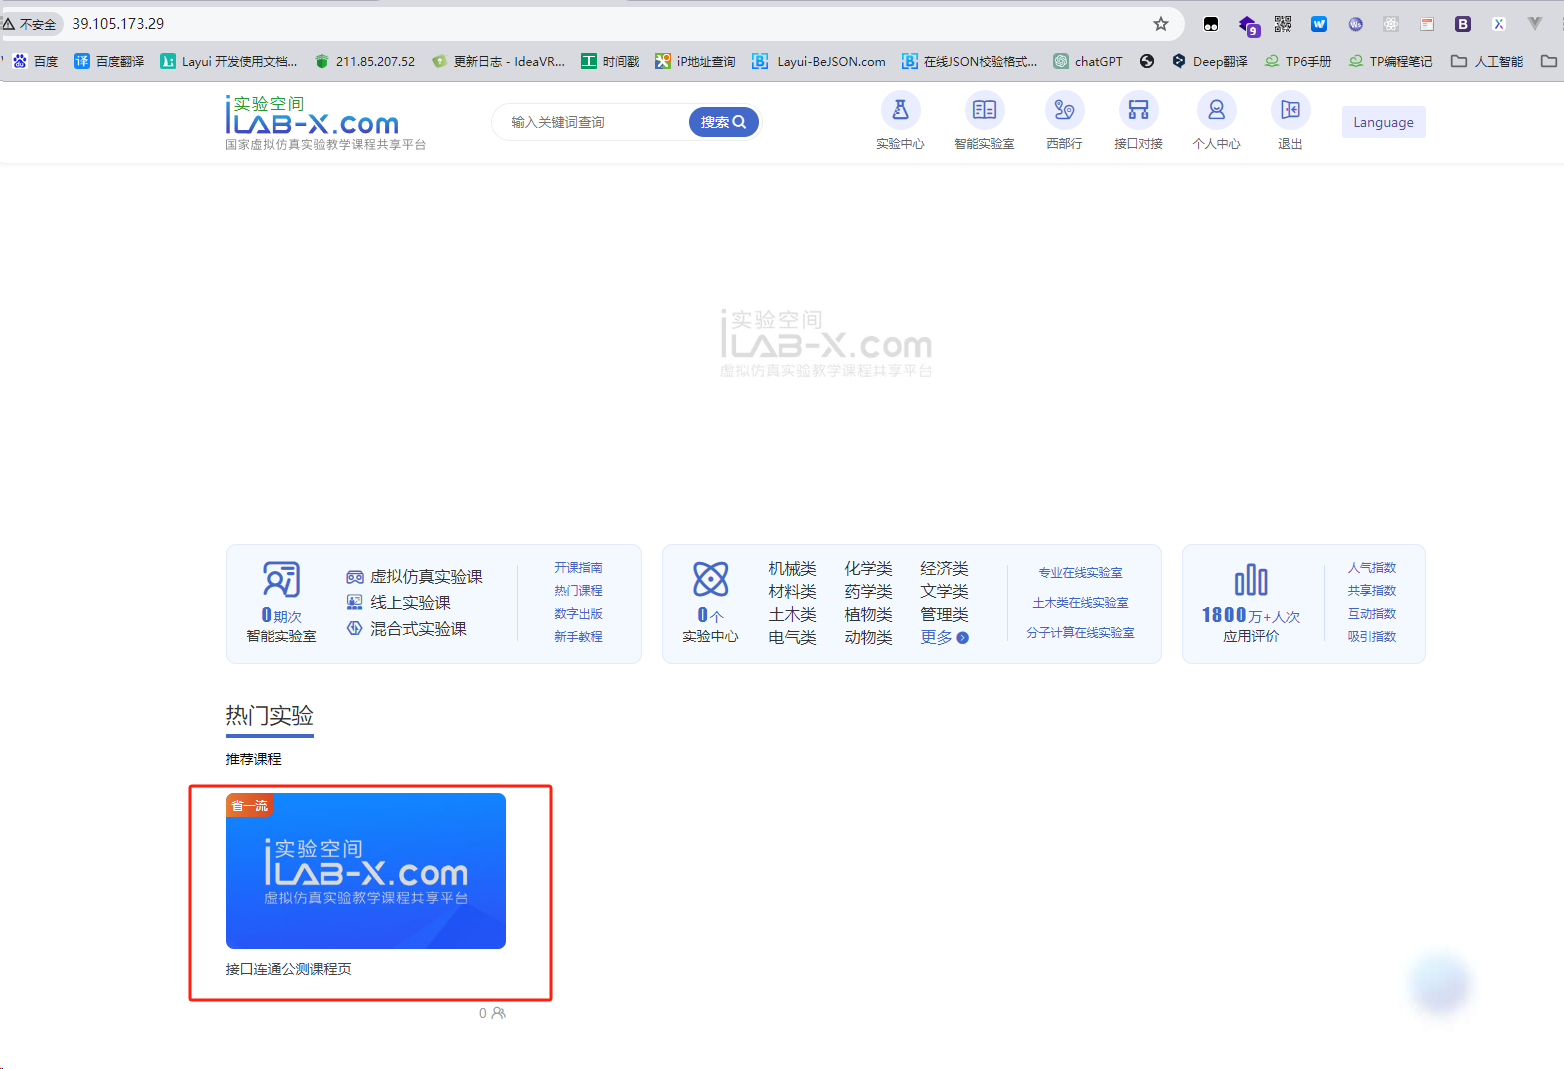
Task: Open the 百度翻译 bookmark
Action: tap(109, 61)
